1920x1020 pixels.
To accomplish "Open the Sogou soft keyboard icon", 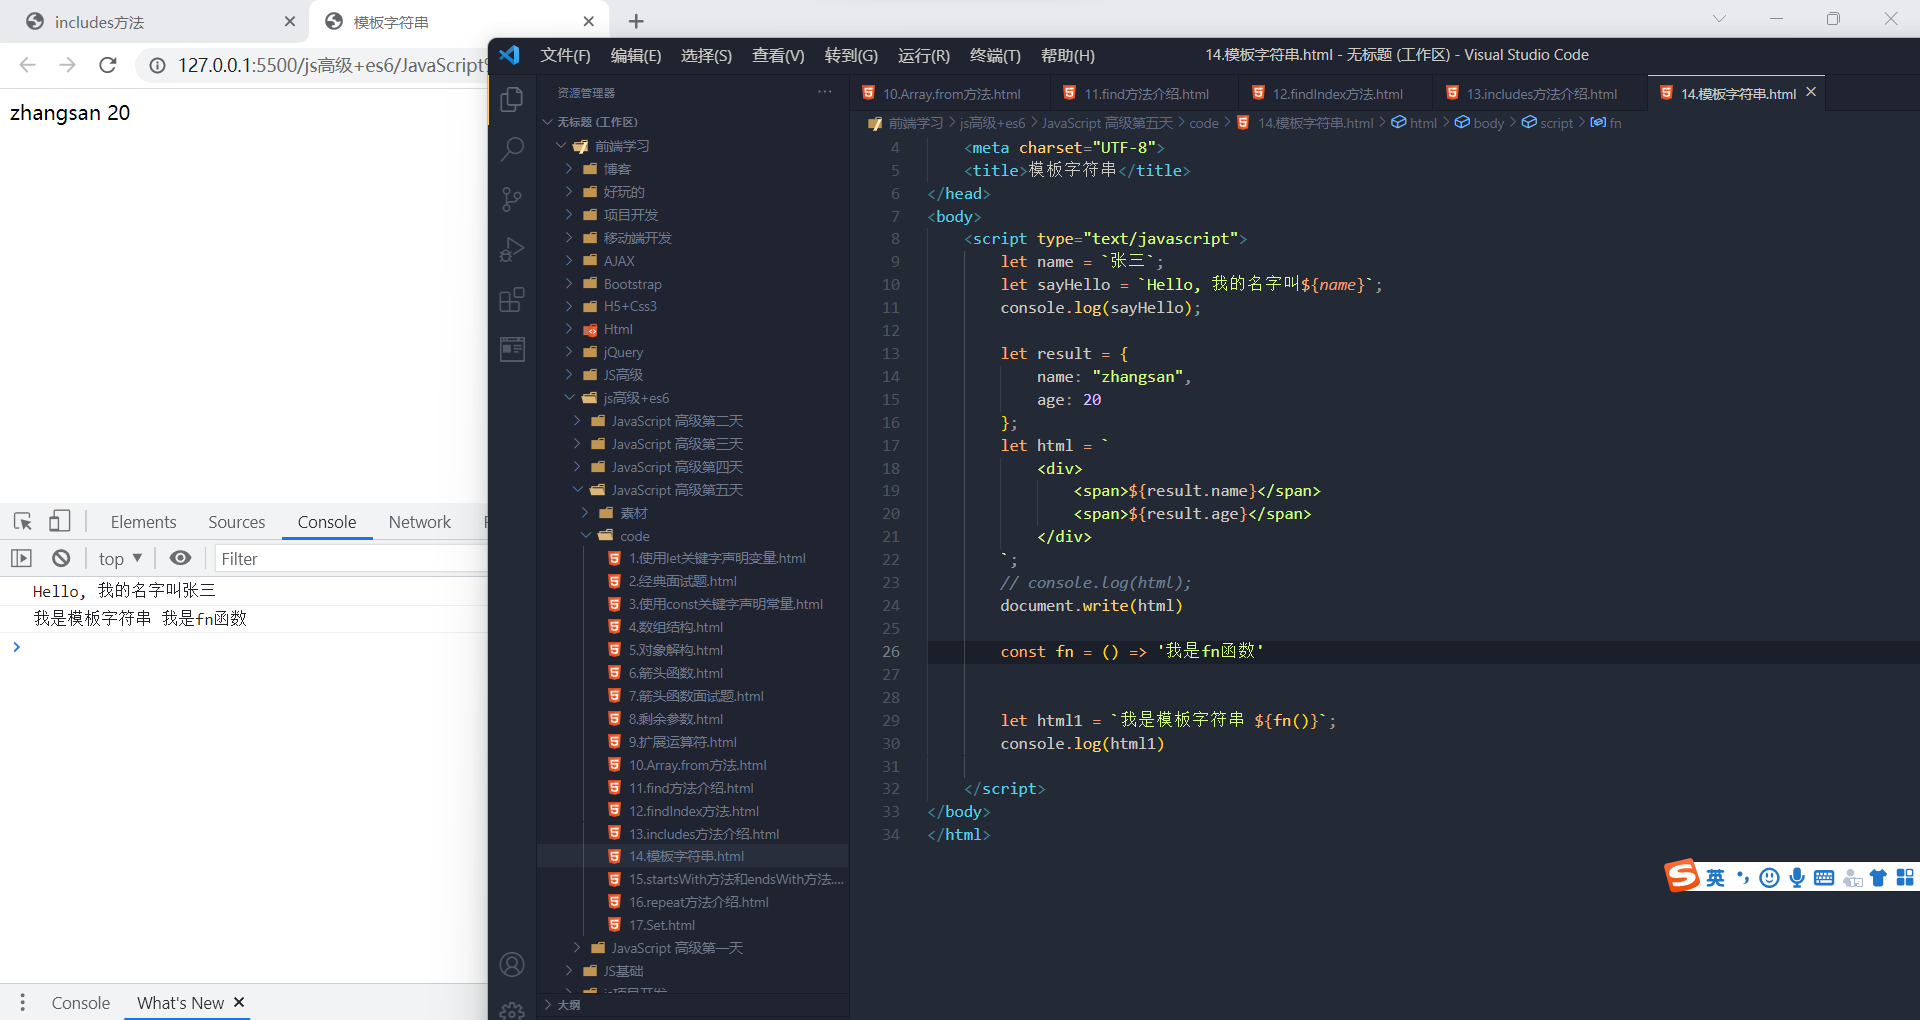I will point(1825,877).
